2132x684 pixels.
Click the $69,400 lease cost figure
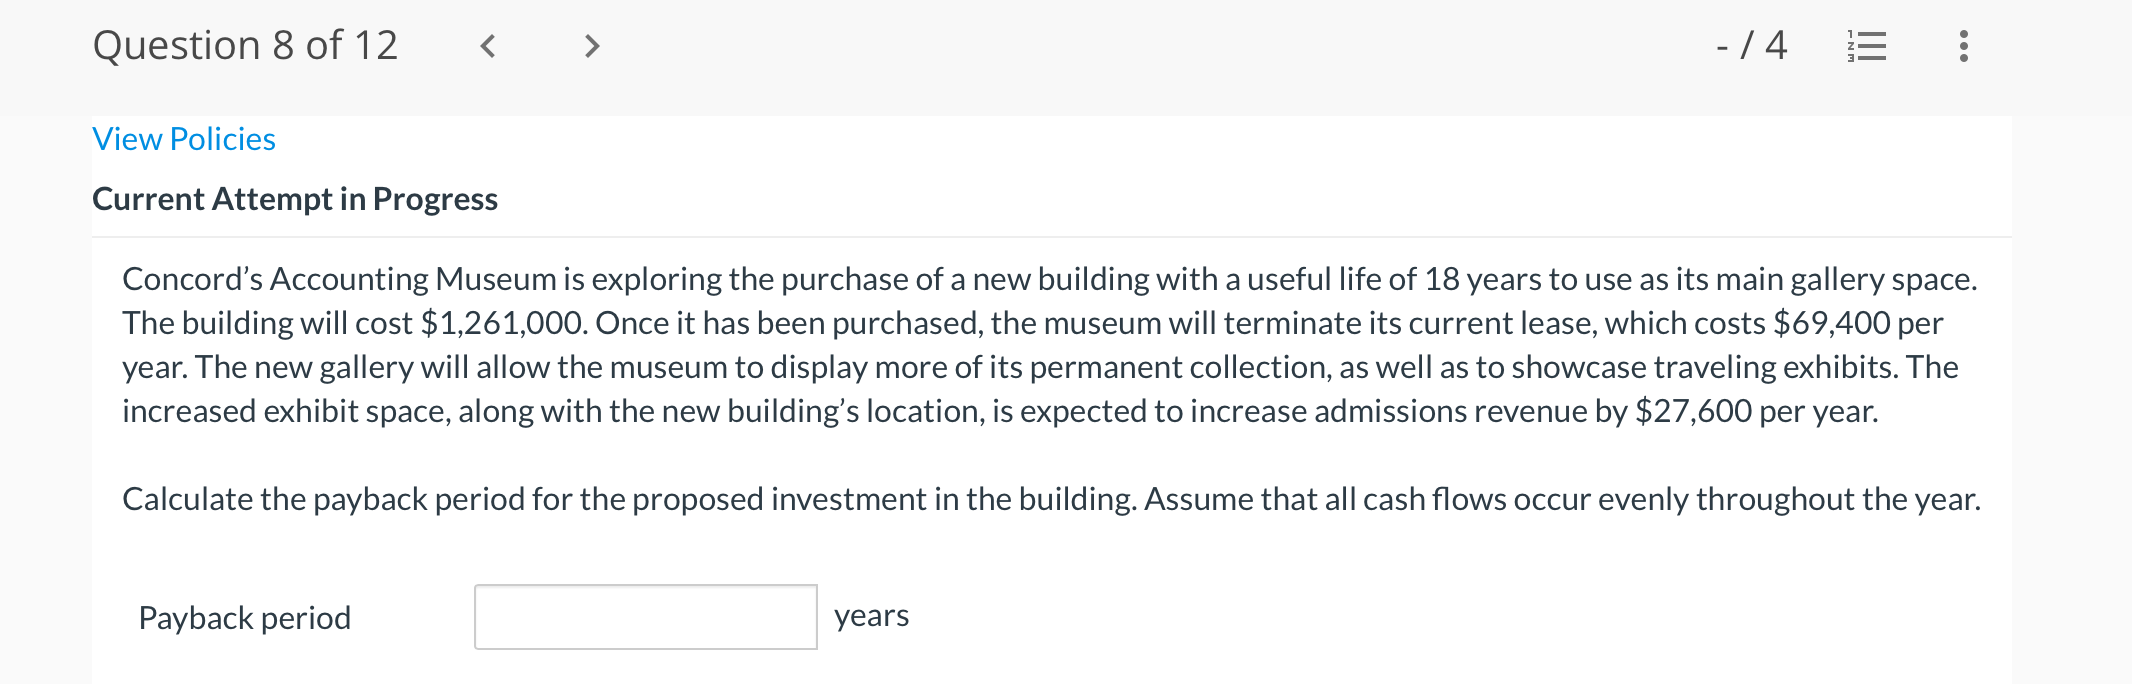pos(1831,323)
